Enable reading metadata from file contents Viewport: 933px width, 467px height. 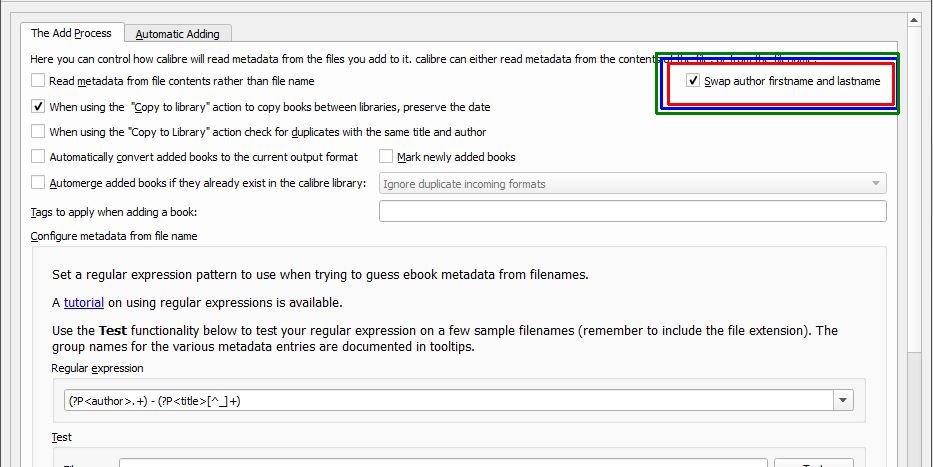38,81
